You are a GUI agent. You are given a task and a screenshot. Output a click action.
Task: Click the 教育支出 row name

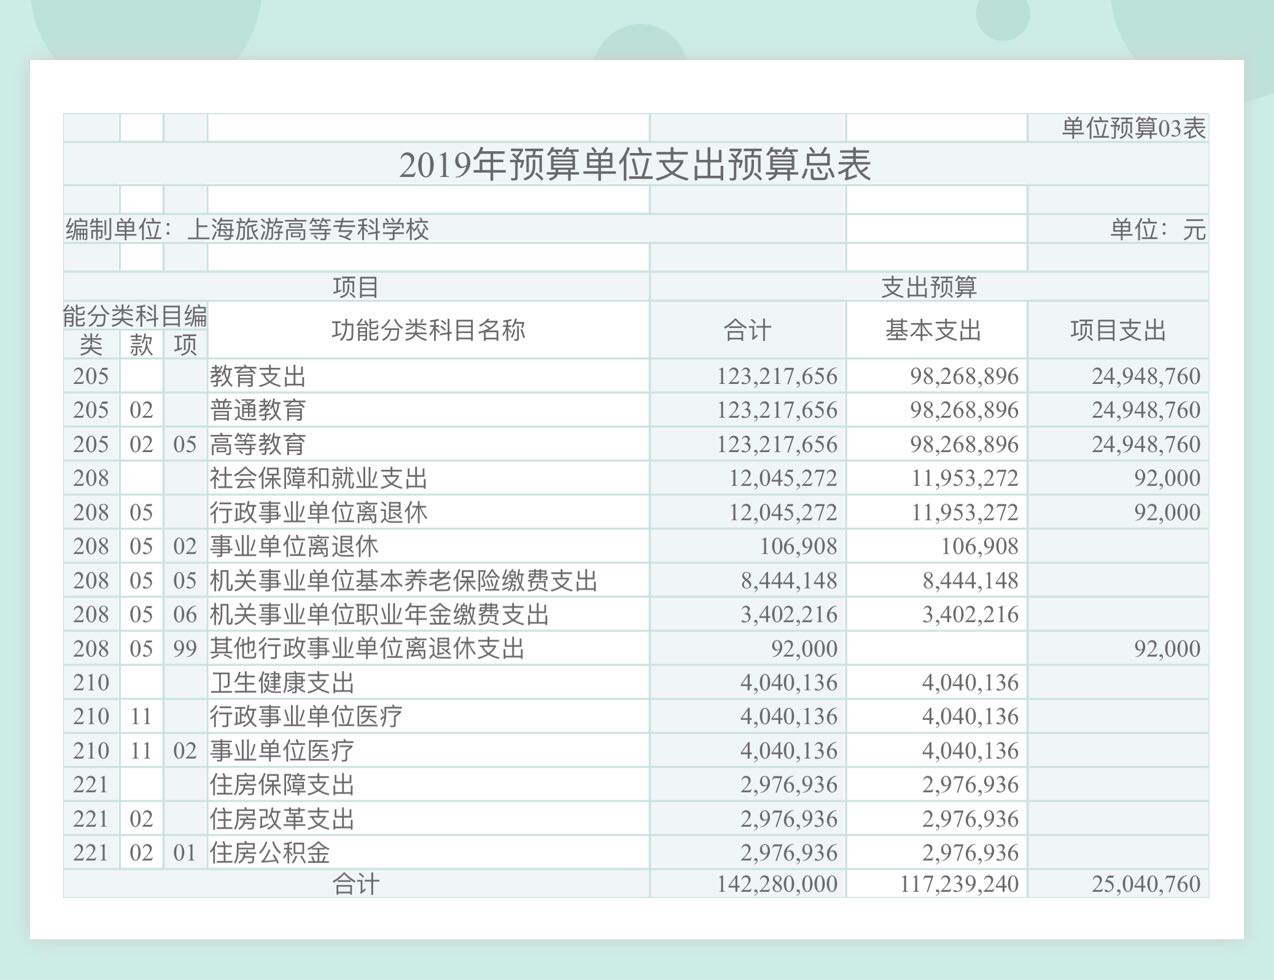coord(258,377)
